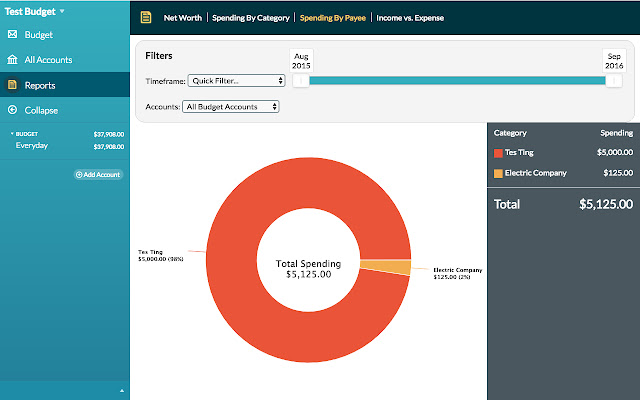Click the small up arrow at sidebar bottom

(x=123, y=390)
